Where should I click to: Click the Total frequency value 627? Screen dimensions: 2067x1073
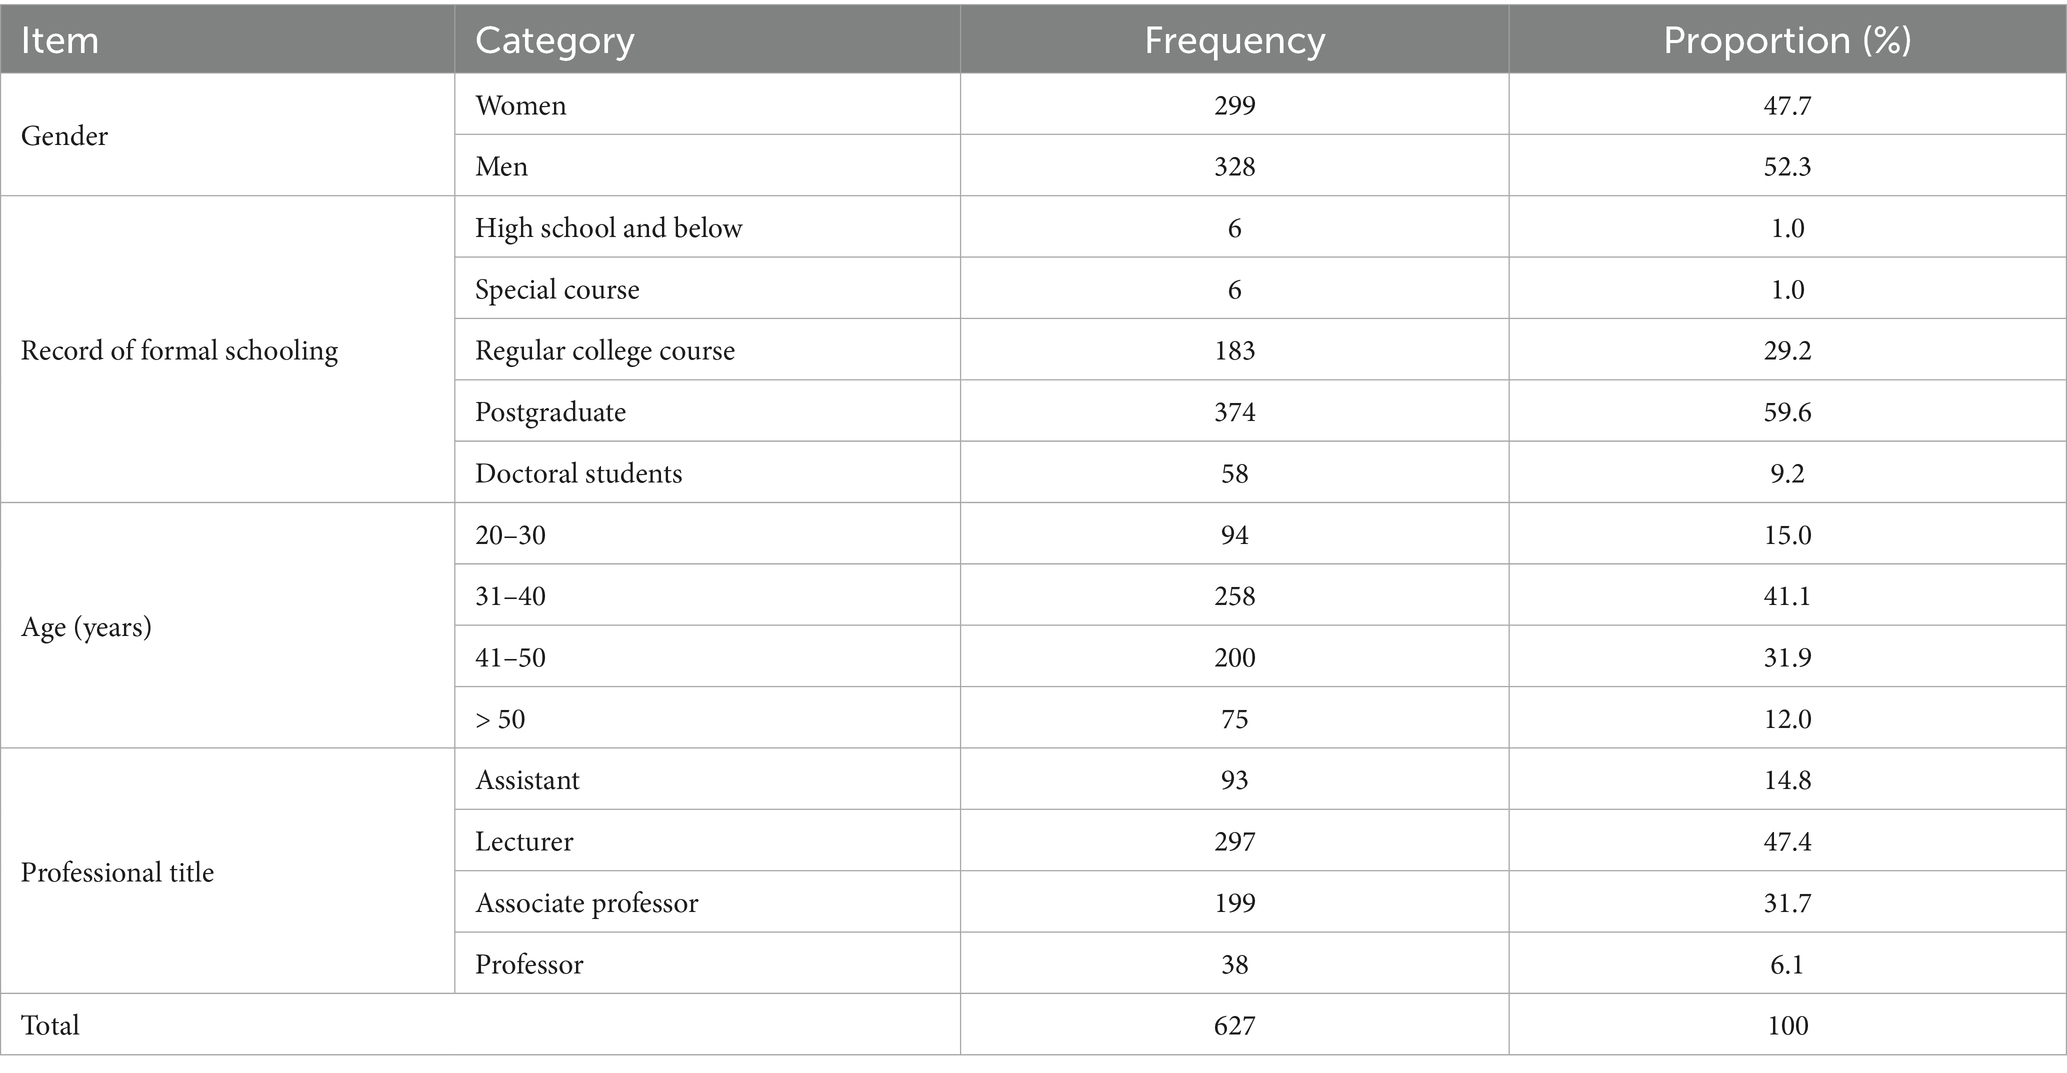(1234, 1026)
